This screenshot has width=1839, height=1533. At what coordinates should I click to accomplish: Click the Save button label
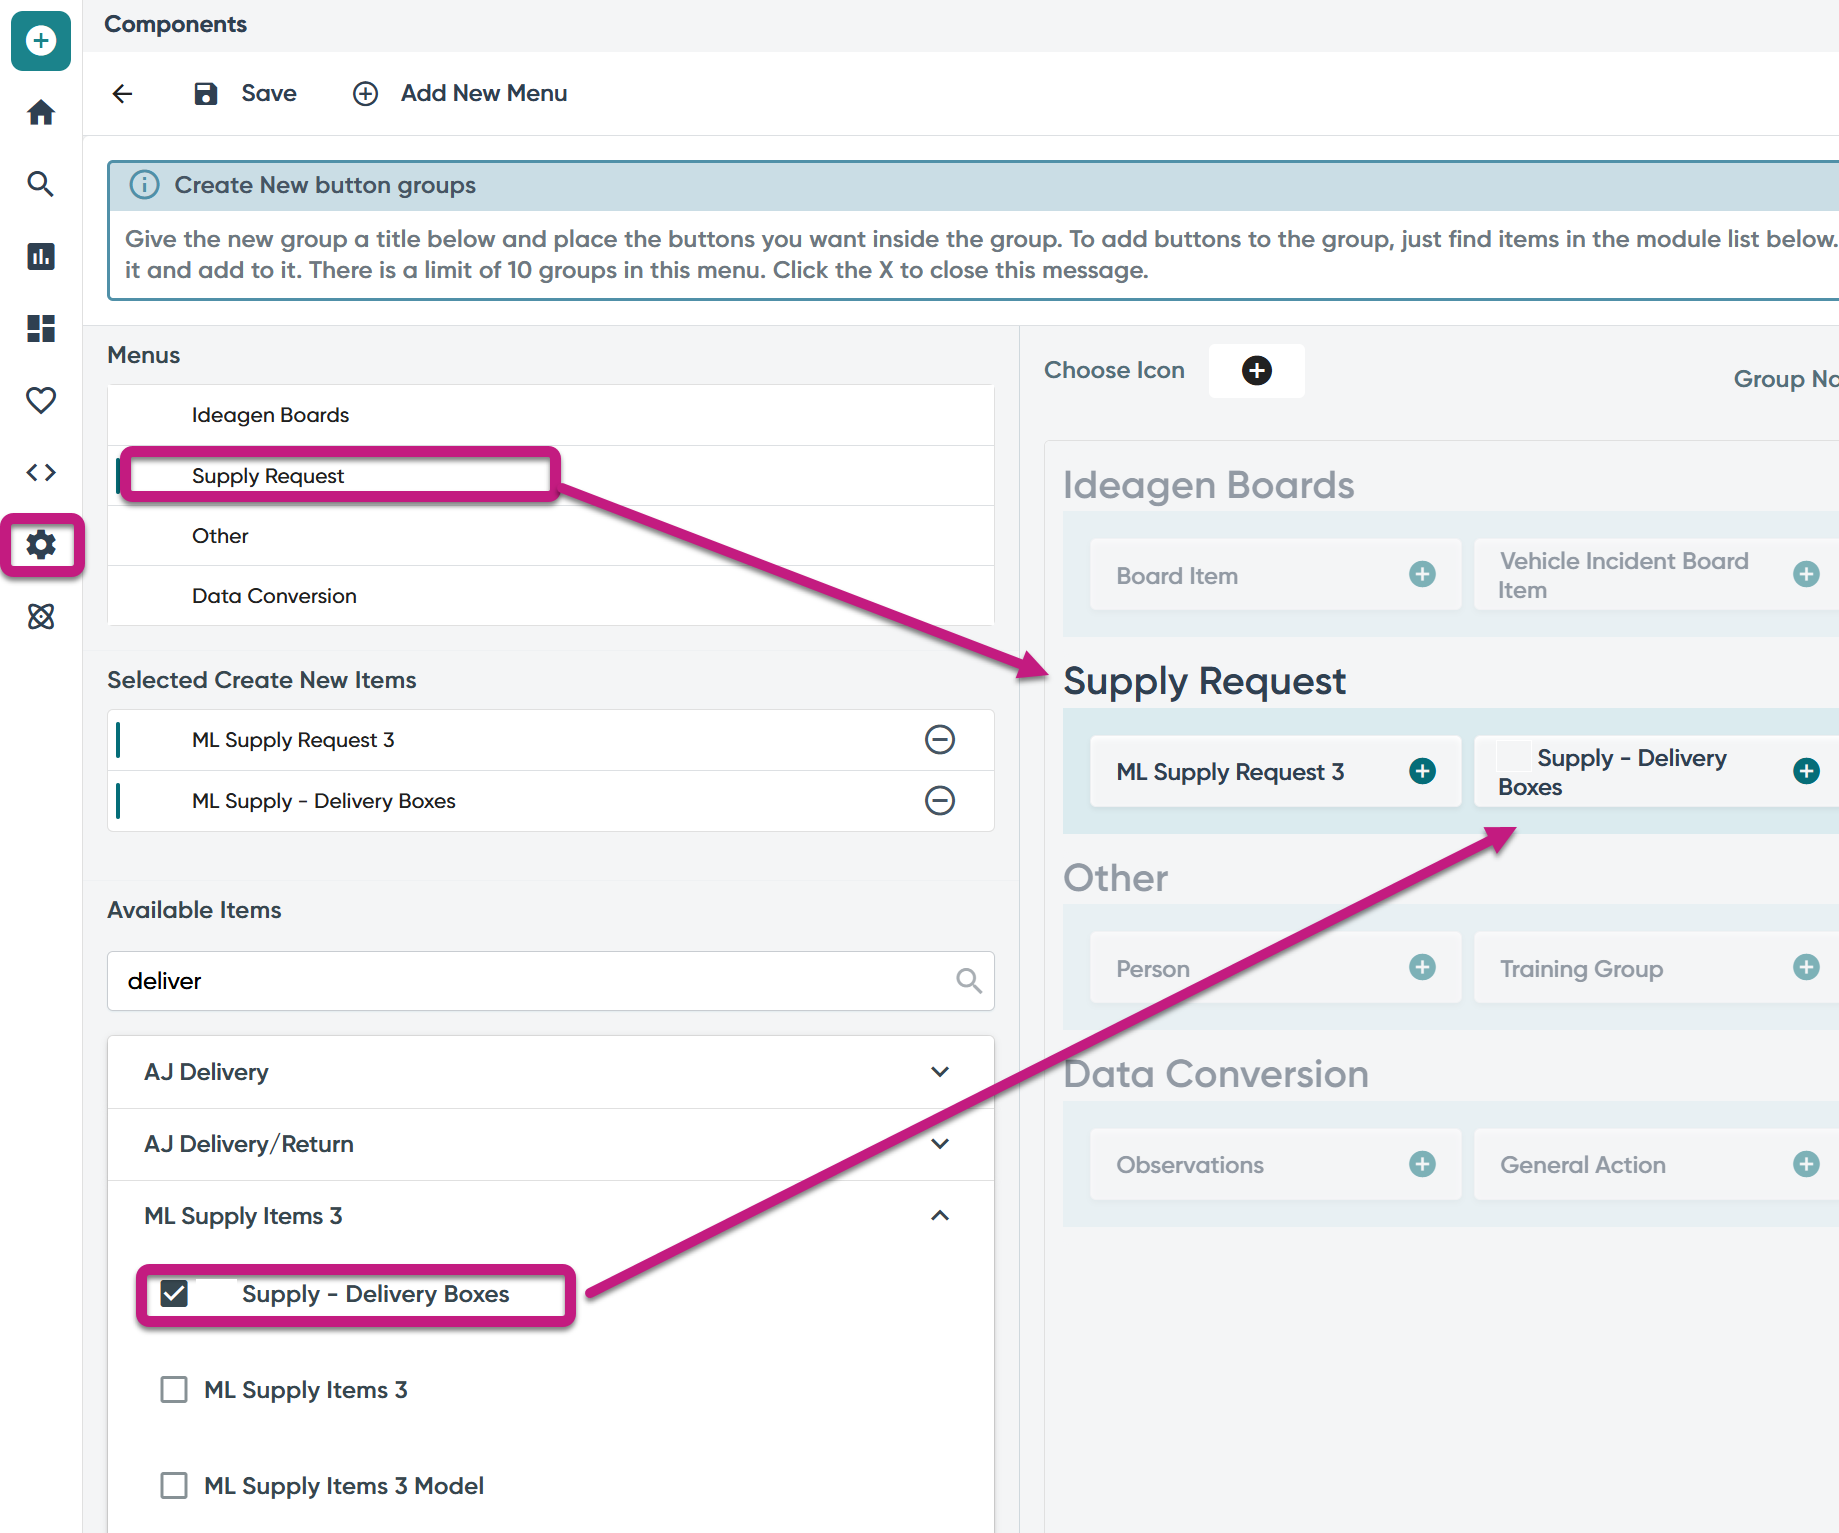tap(269, 94)
